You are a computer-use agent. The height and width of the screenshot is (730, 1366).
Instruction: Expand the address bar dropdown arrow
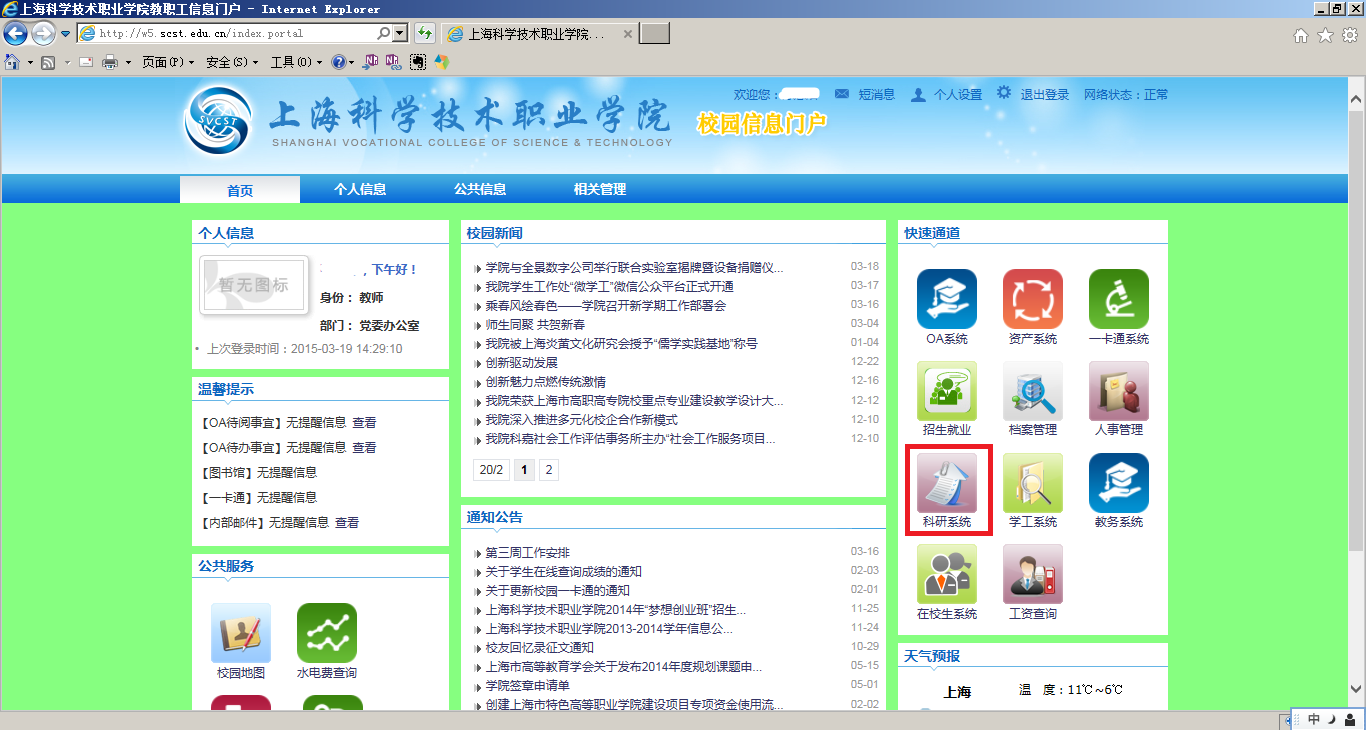pos(400,33)
